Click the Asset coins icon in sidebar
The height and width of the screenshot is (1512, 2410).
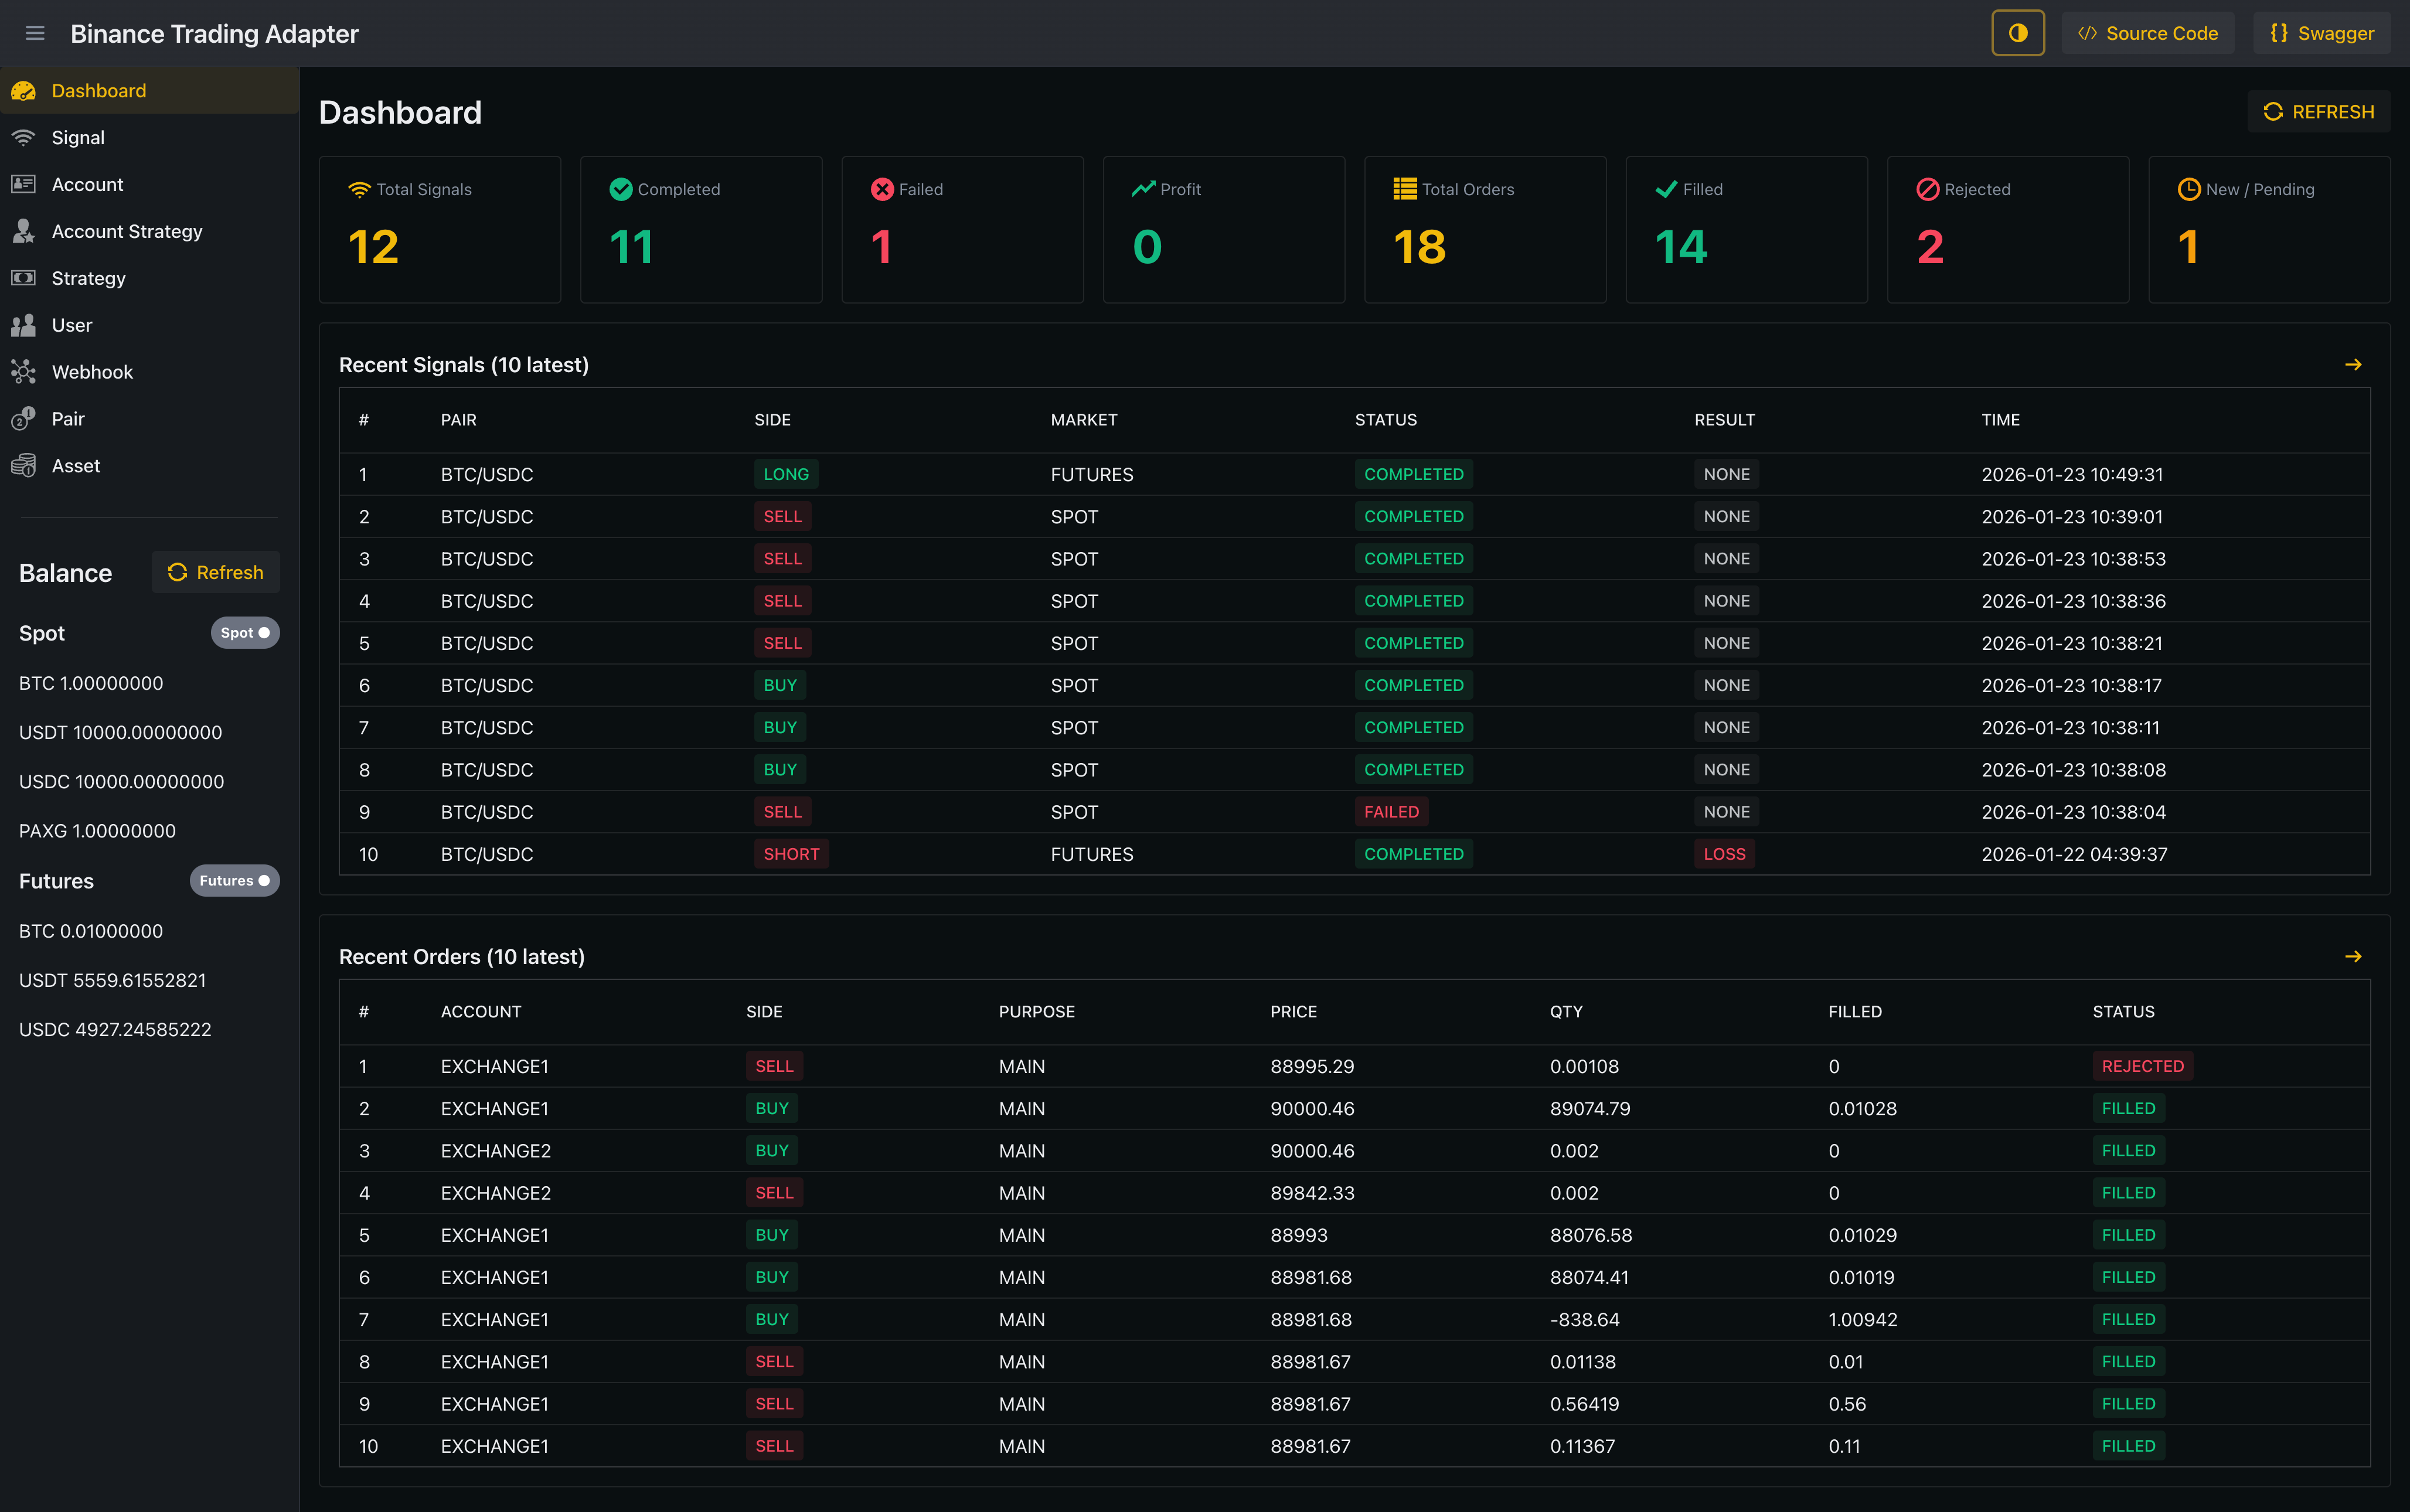tap(23, 466)
